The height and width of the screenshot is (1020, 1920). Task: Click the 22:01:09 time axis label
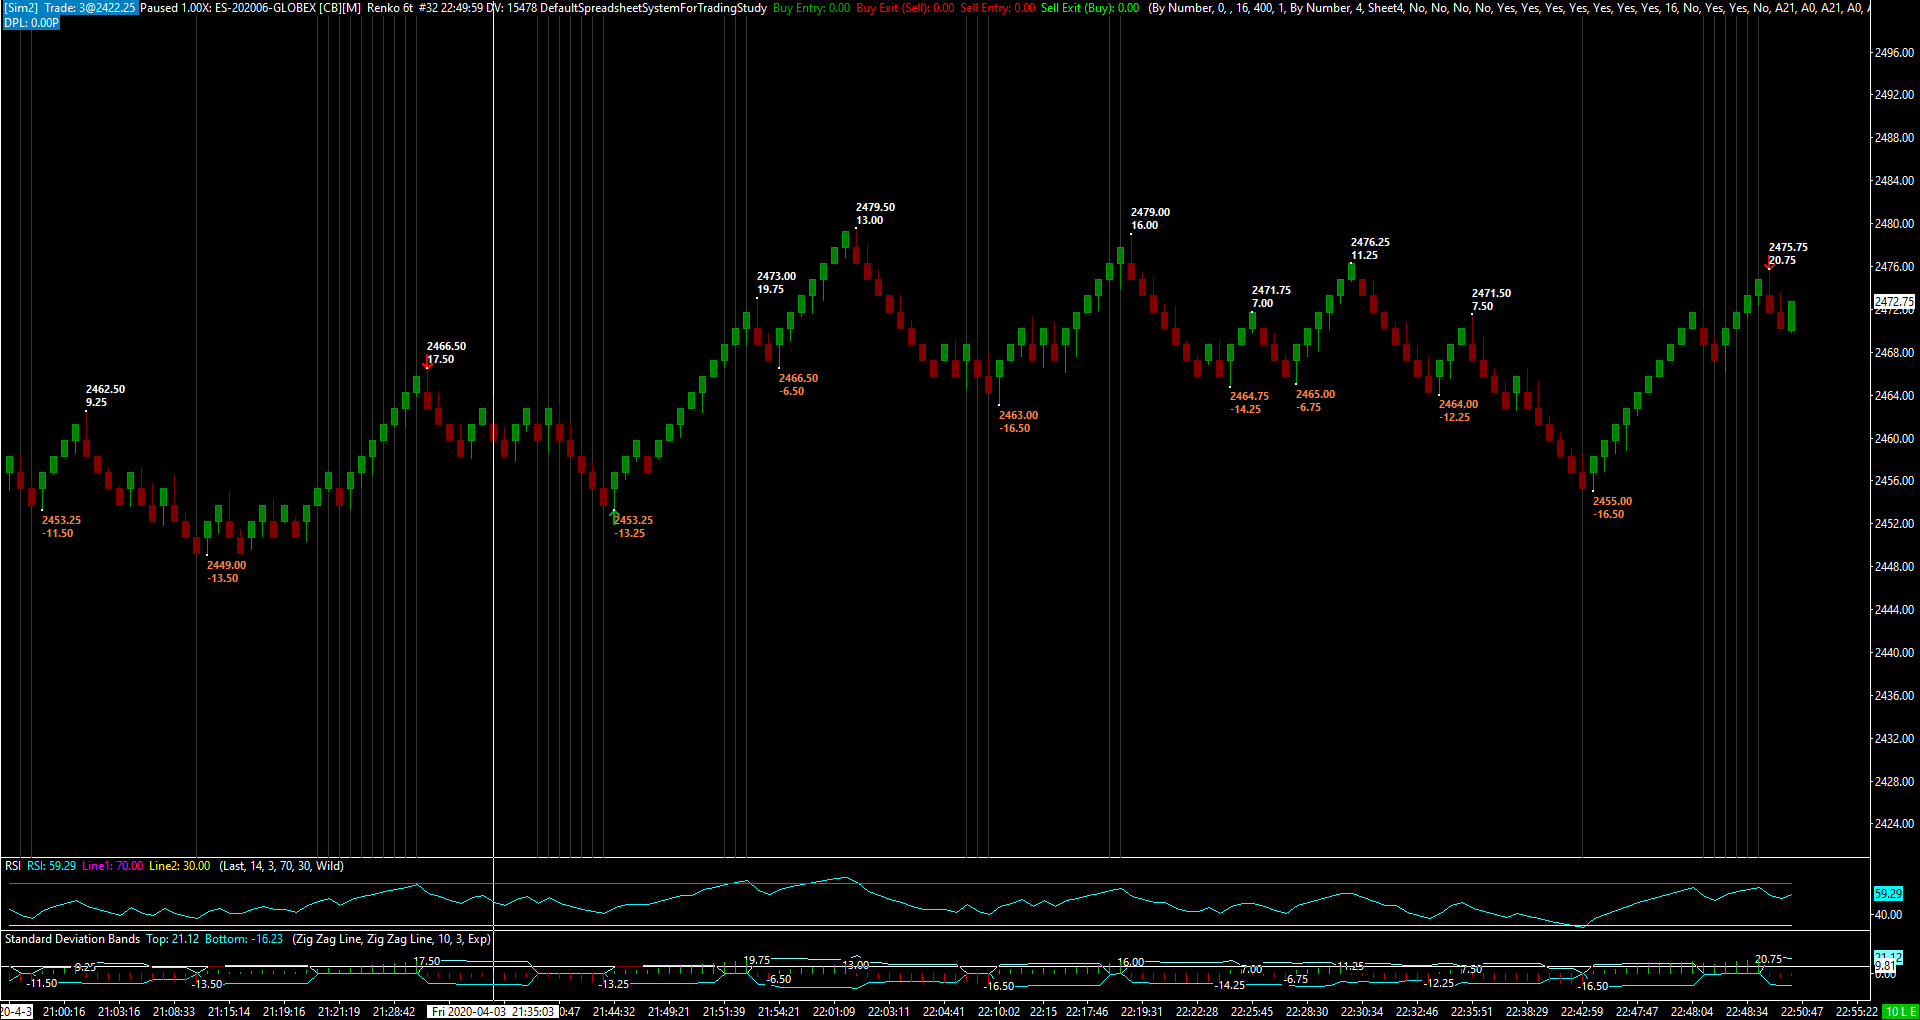click(x=833, y=1012)
